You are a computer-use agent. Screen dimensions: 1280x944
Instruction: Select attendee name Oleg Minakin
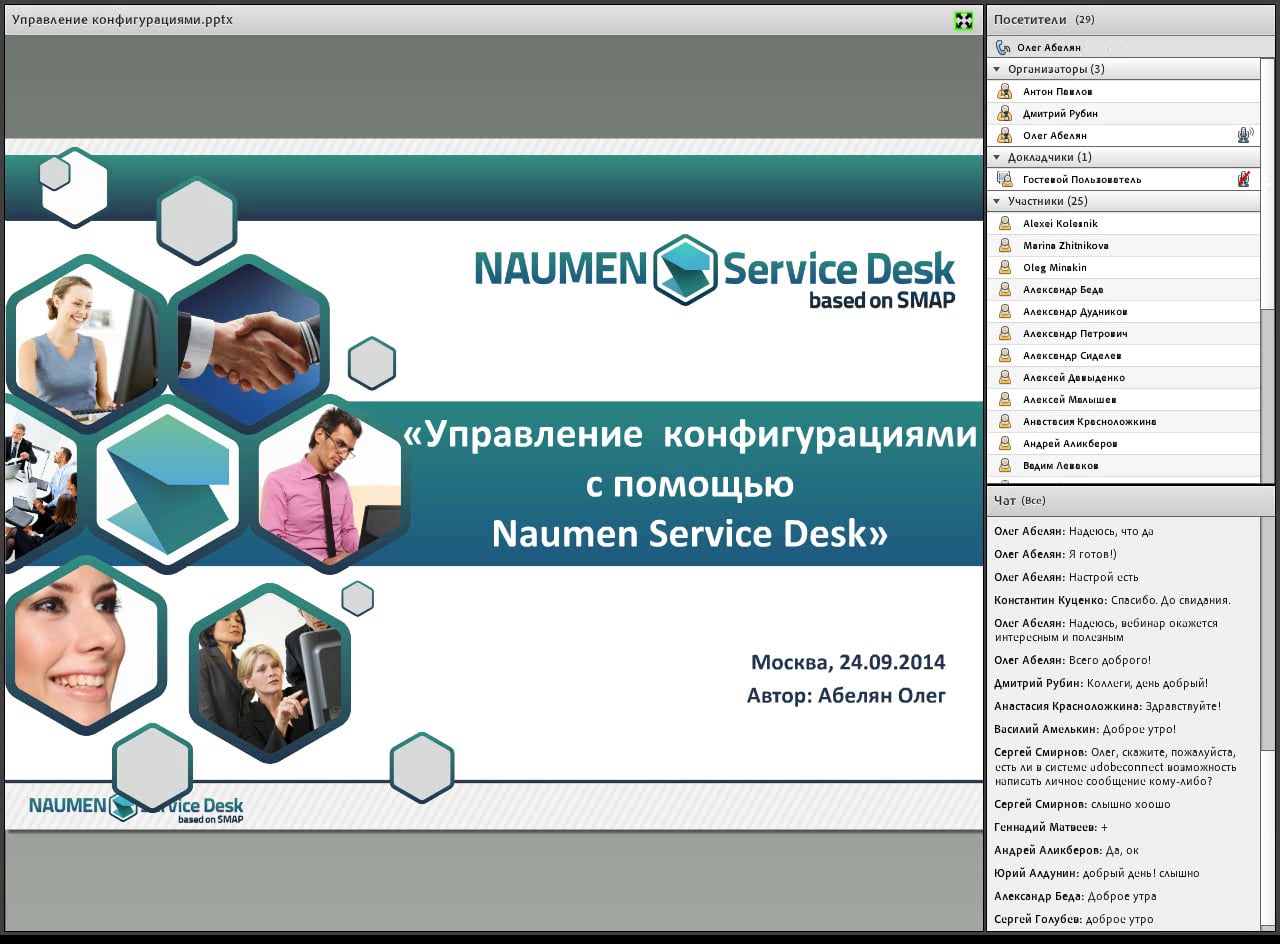(x=1055, y=267)
